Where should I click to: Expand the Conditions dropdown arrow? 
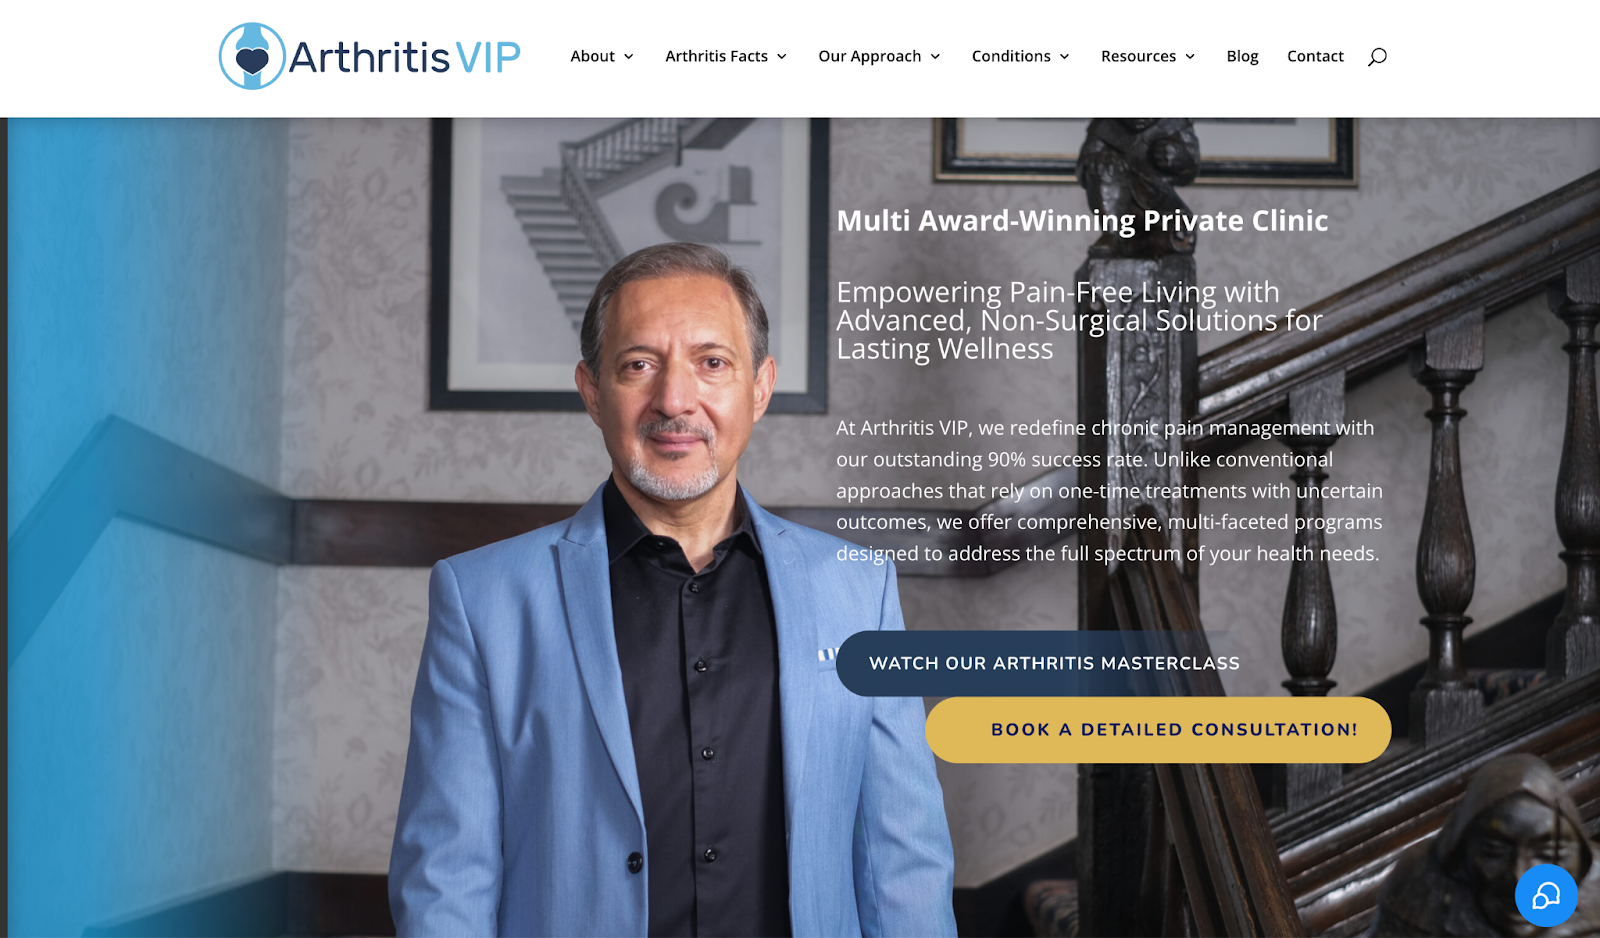coord(1065,57)
